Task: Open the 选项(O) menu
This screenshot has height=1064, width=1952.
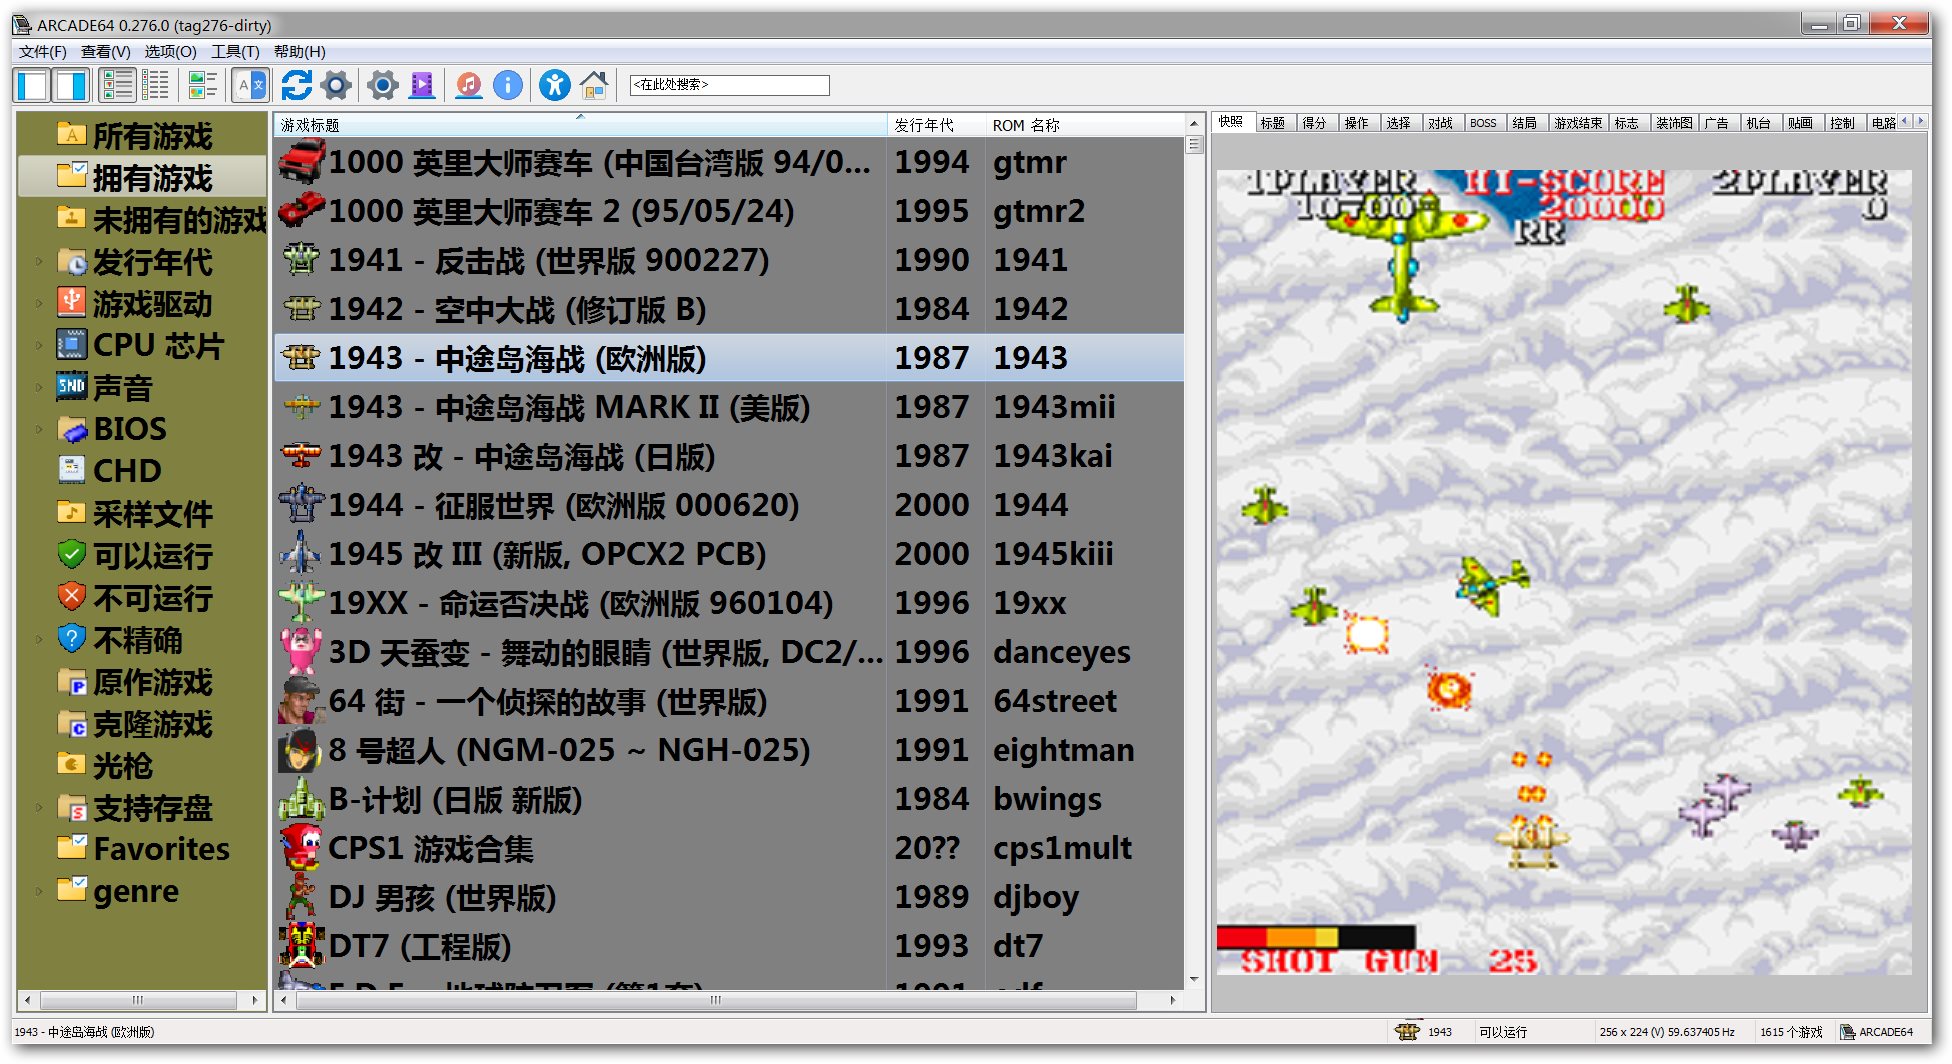Action: coord(170,52)
